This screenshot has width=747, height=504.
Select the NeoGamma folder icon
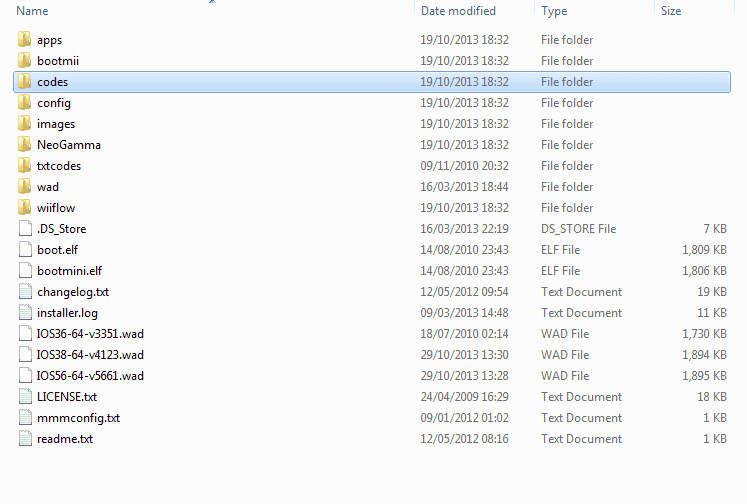24,144
